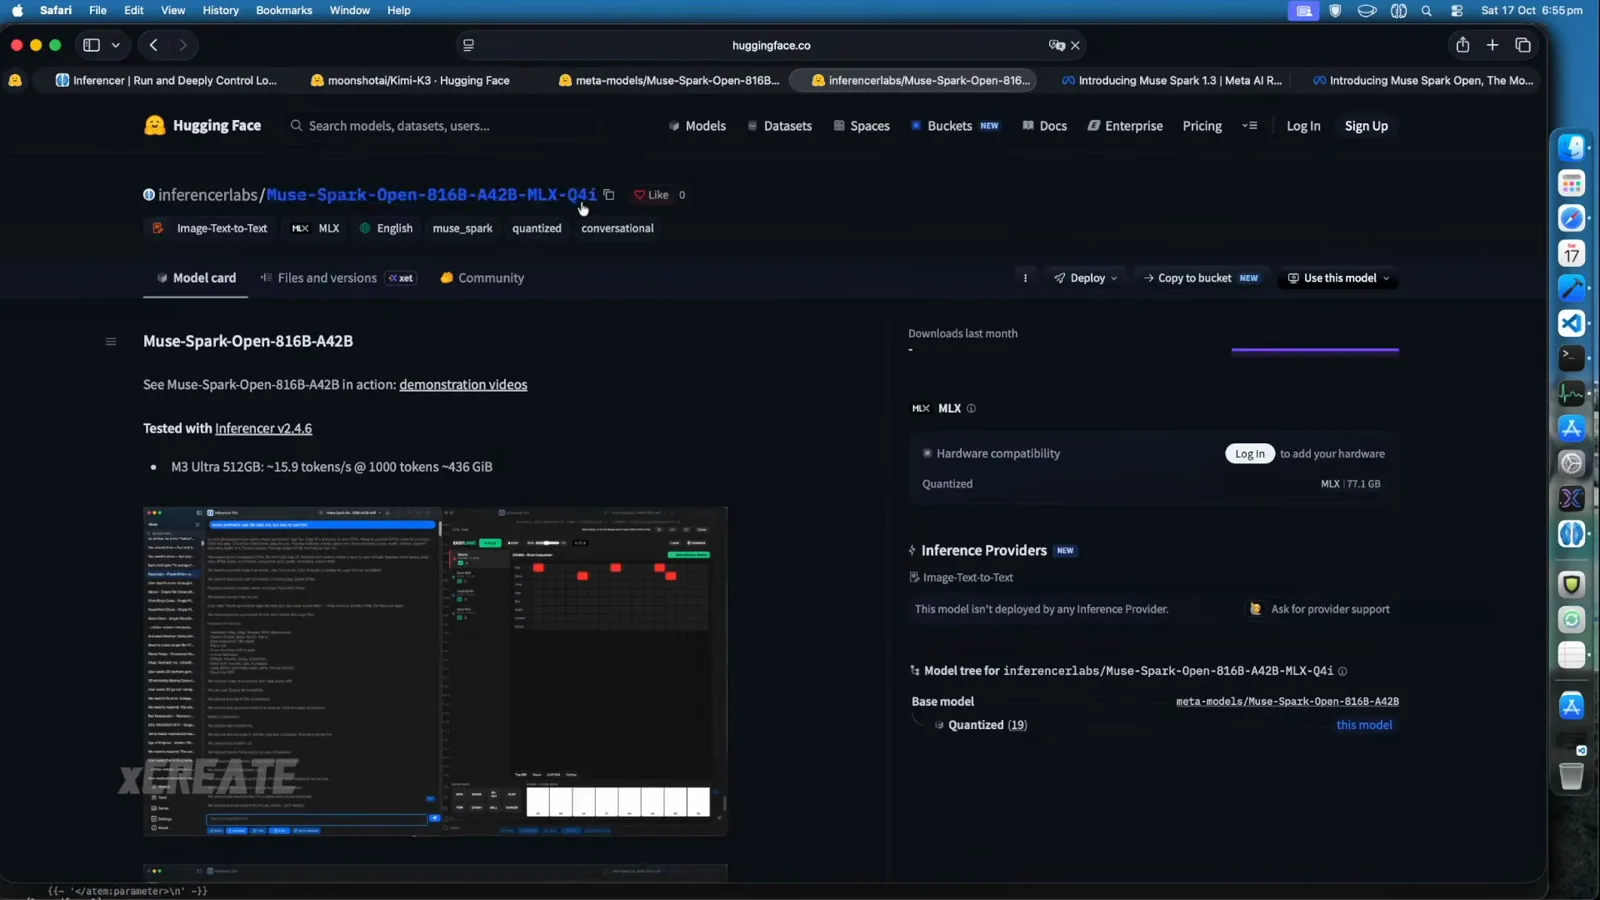
Task: Click the Safari Share icon
Action: point(1462,45)
